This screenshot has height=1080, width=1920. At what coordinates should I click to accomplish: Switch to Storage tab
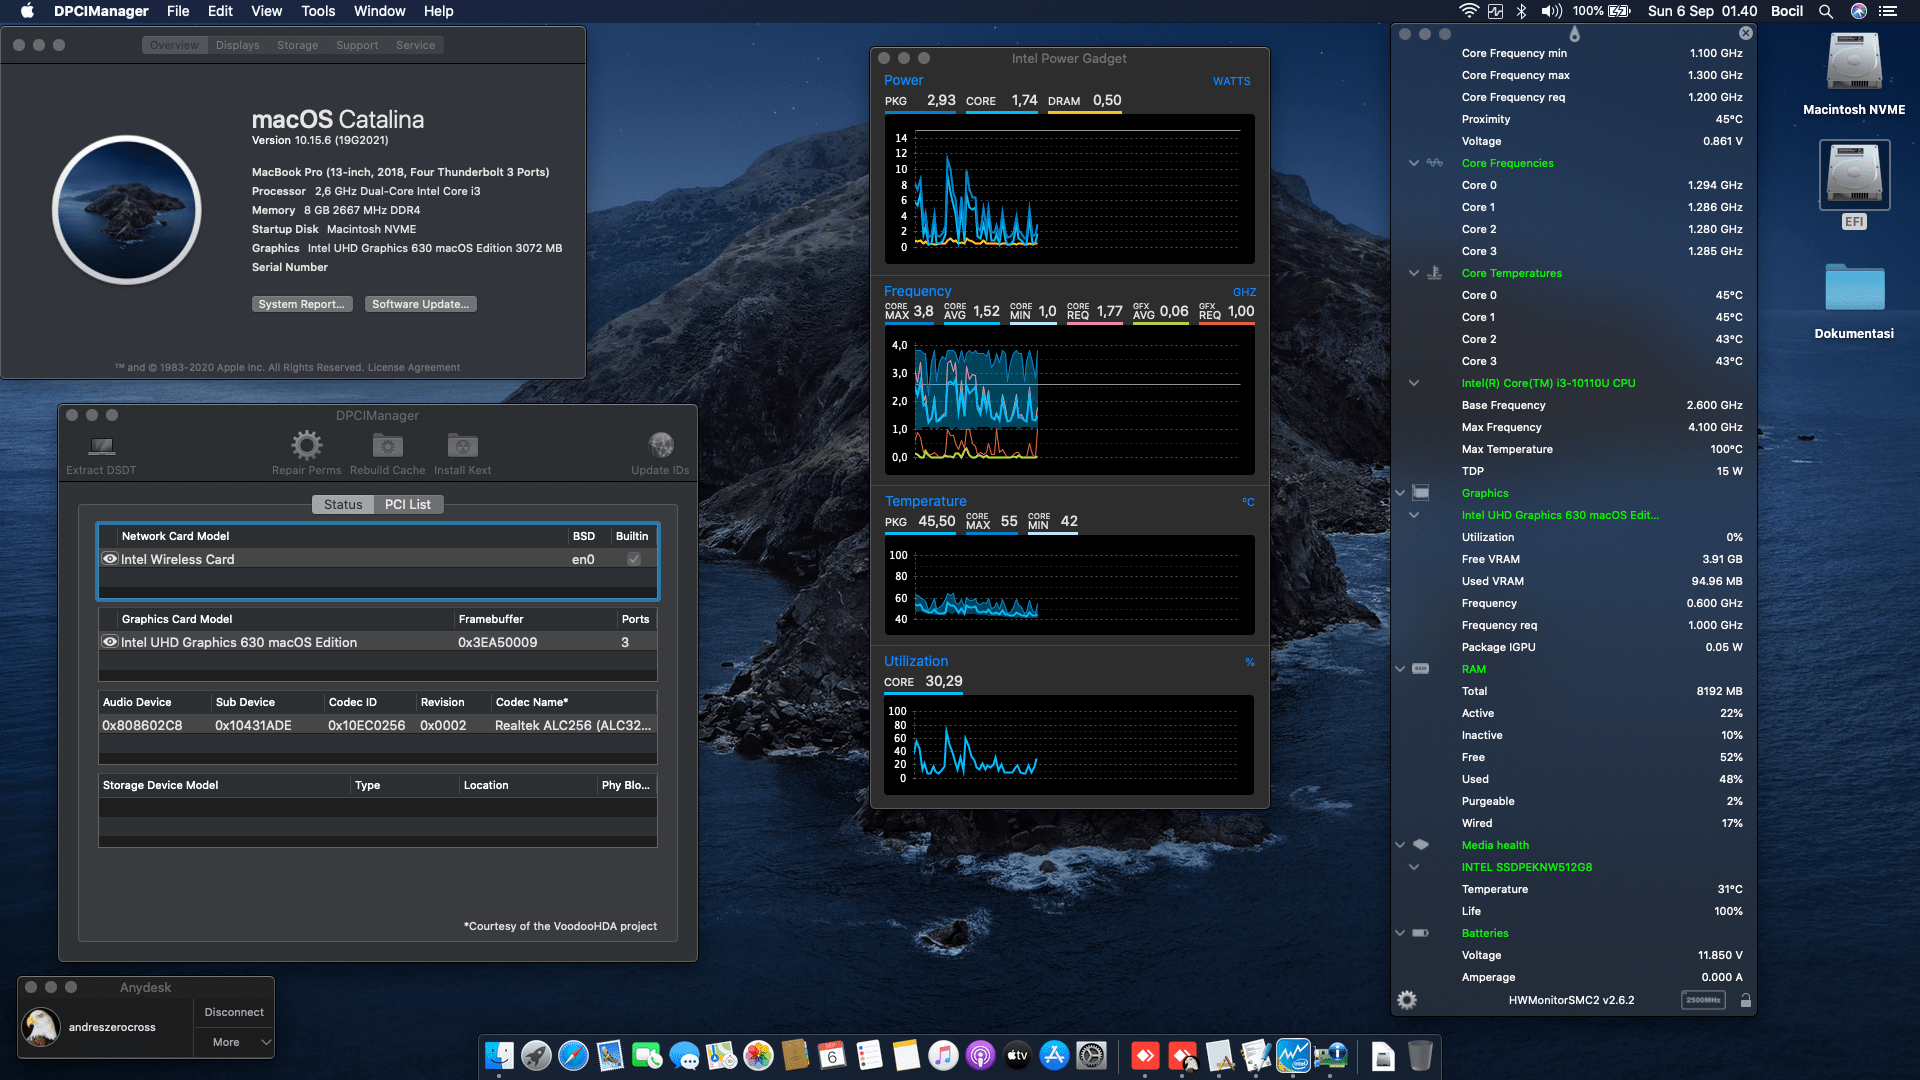(297, 45)
